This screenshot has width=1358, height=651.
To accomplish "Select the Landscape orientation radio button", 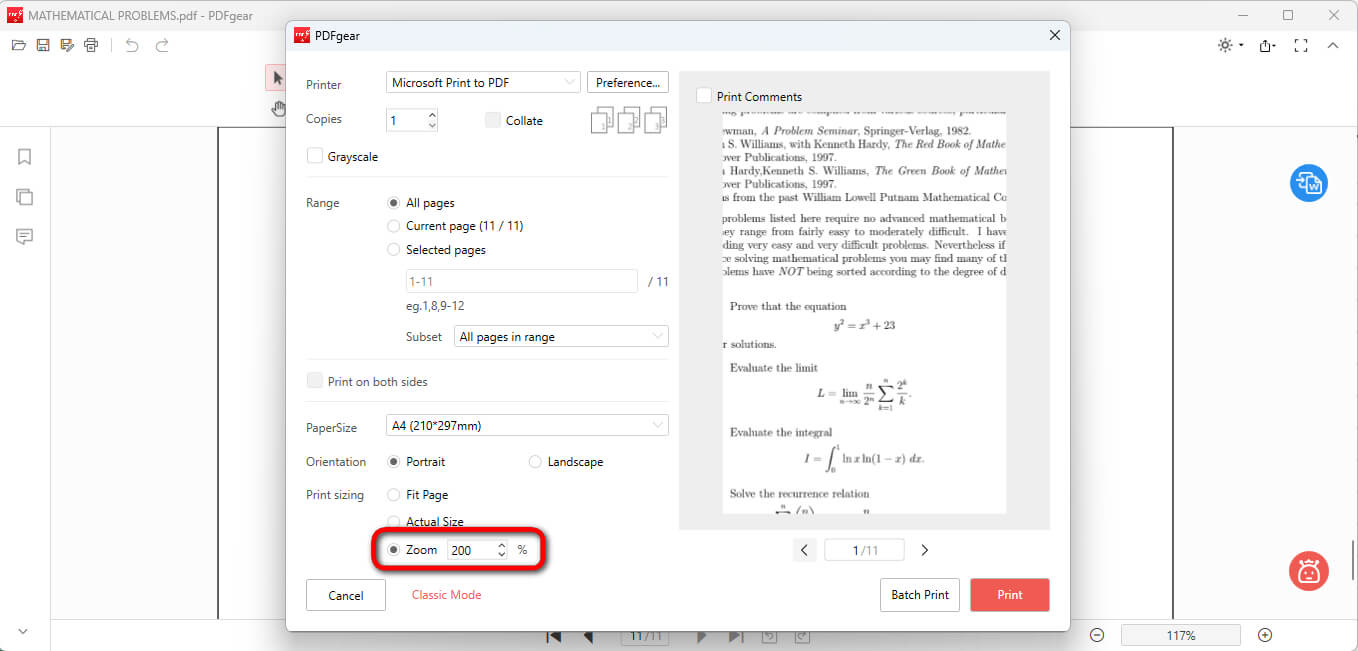I will click(535, 462).
